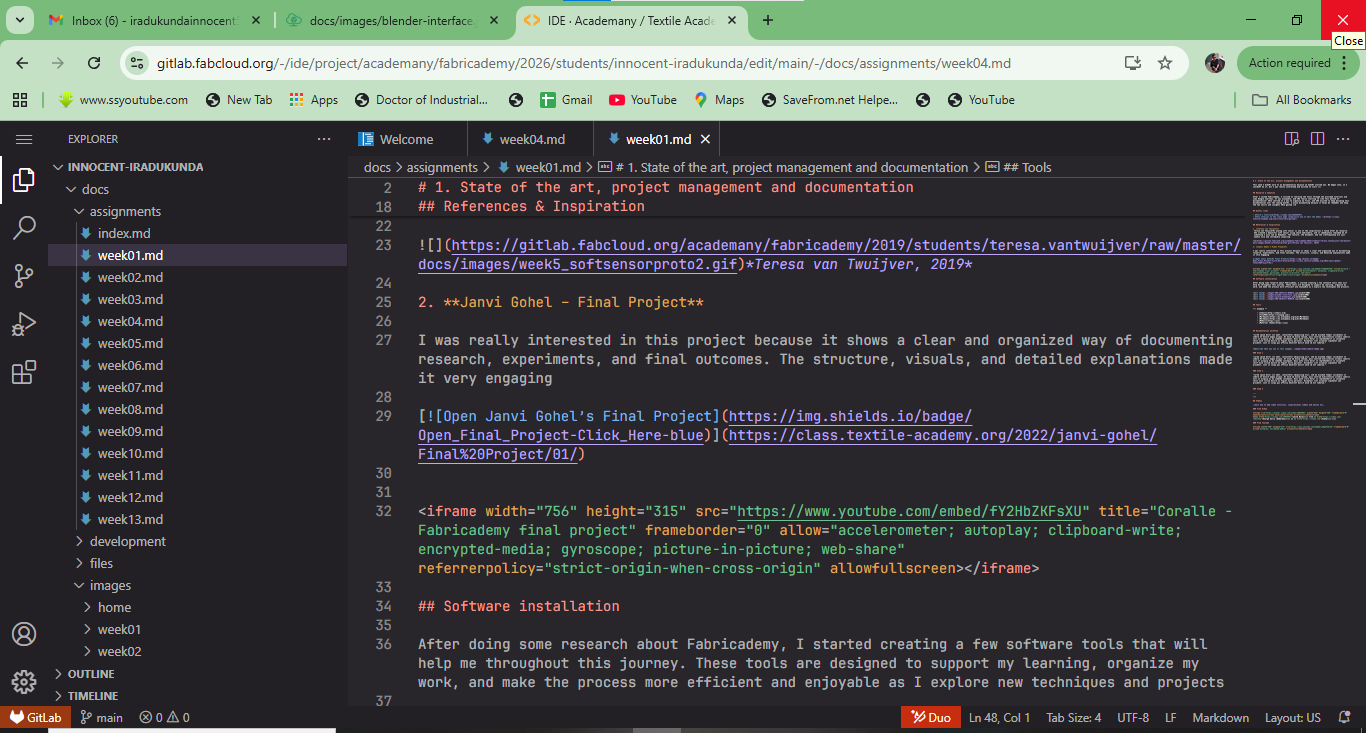Click the GitLab Duo status bar item
Image resolution: width=1366 pixels, height=733 pixels.
(x=929, y=717)
